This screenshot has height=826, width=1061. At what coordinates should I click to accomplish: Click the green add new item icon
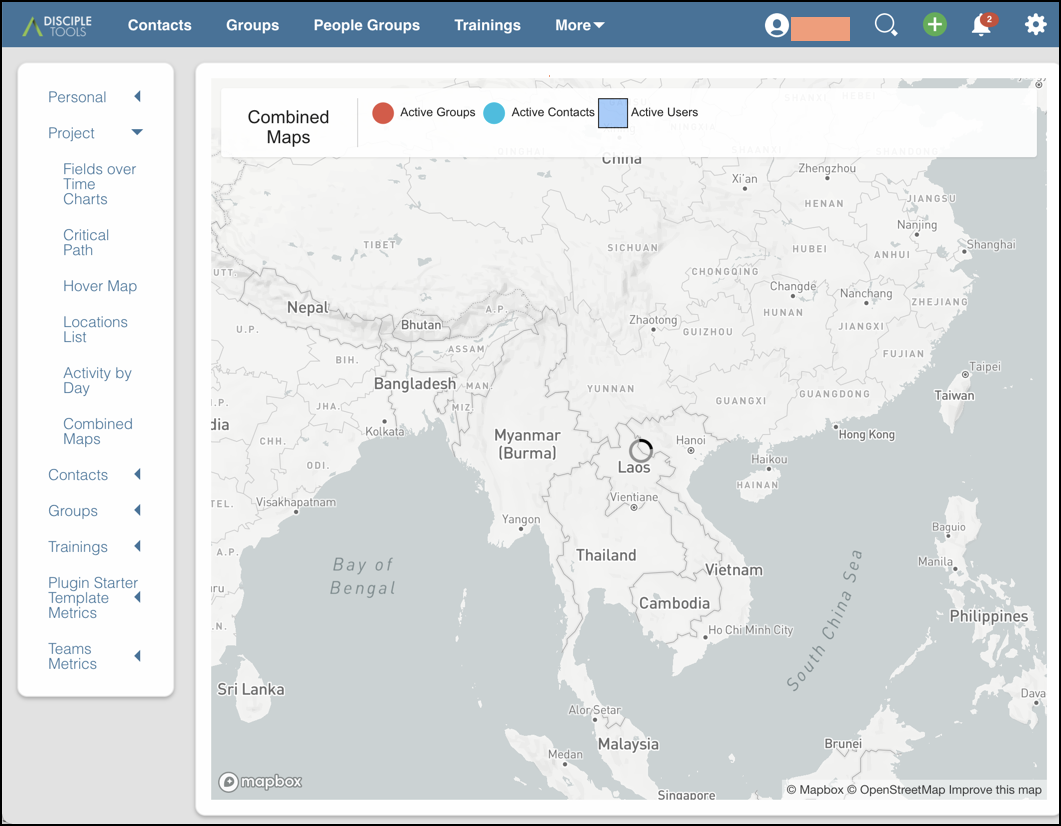934,23
